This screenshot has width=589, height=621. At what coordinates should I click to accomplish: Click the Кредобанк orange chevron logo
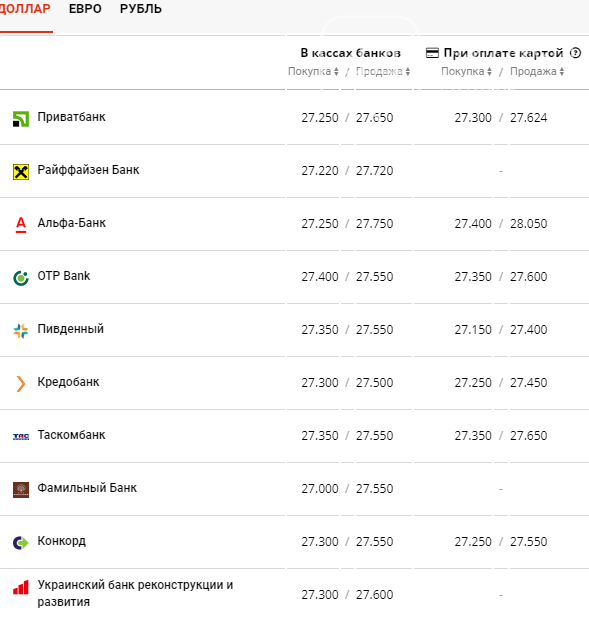[21, 384]
